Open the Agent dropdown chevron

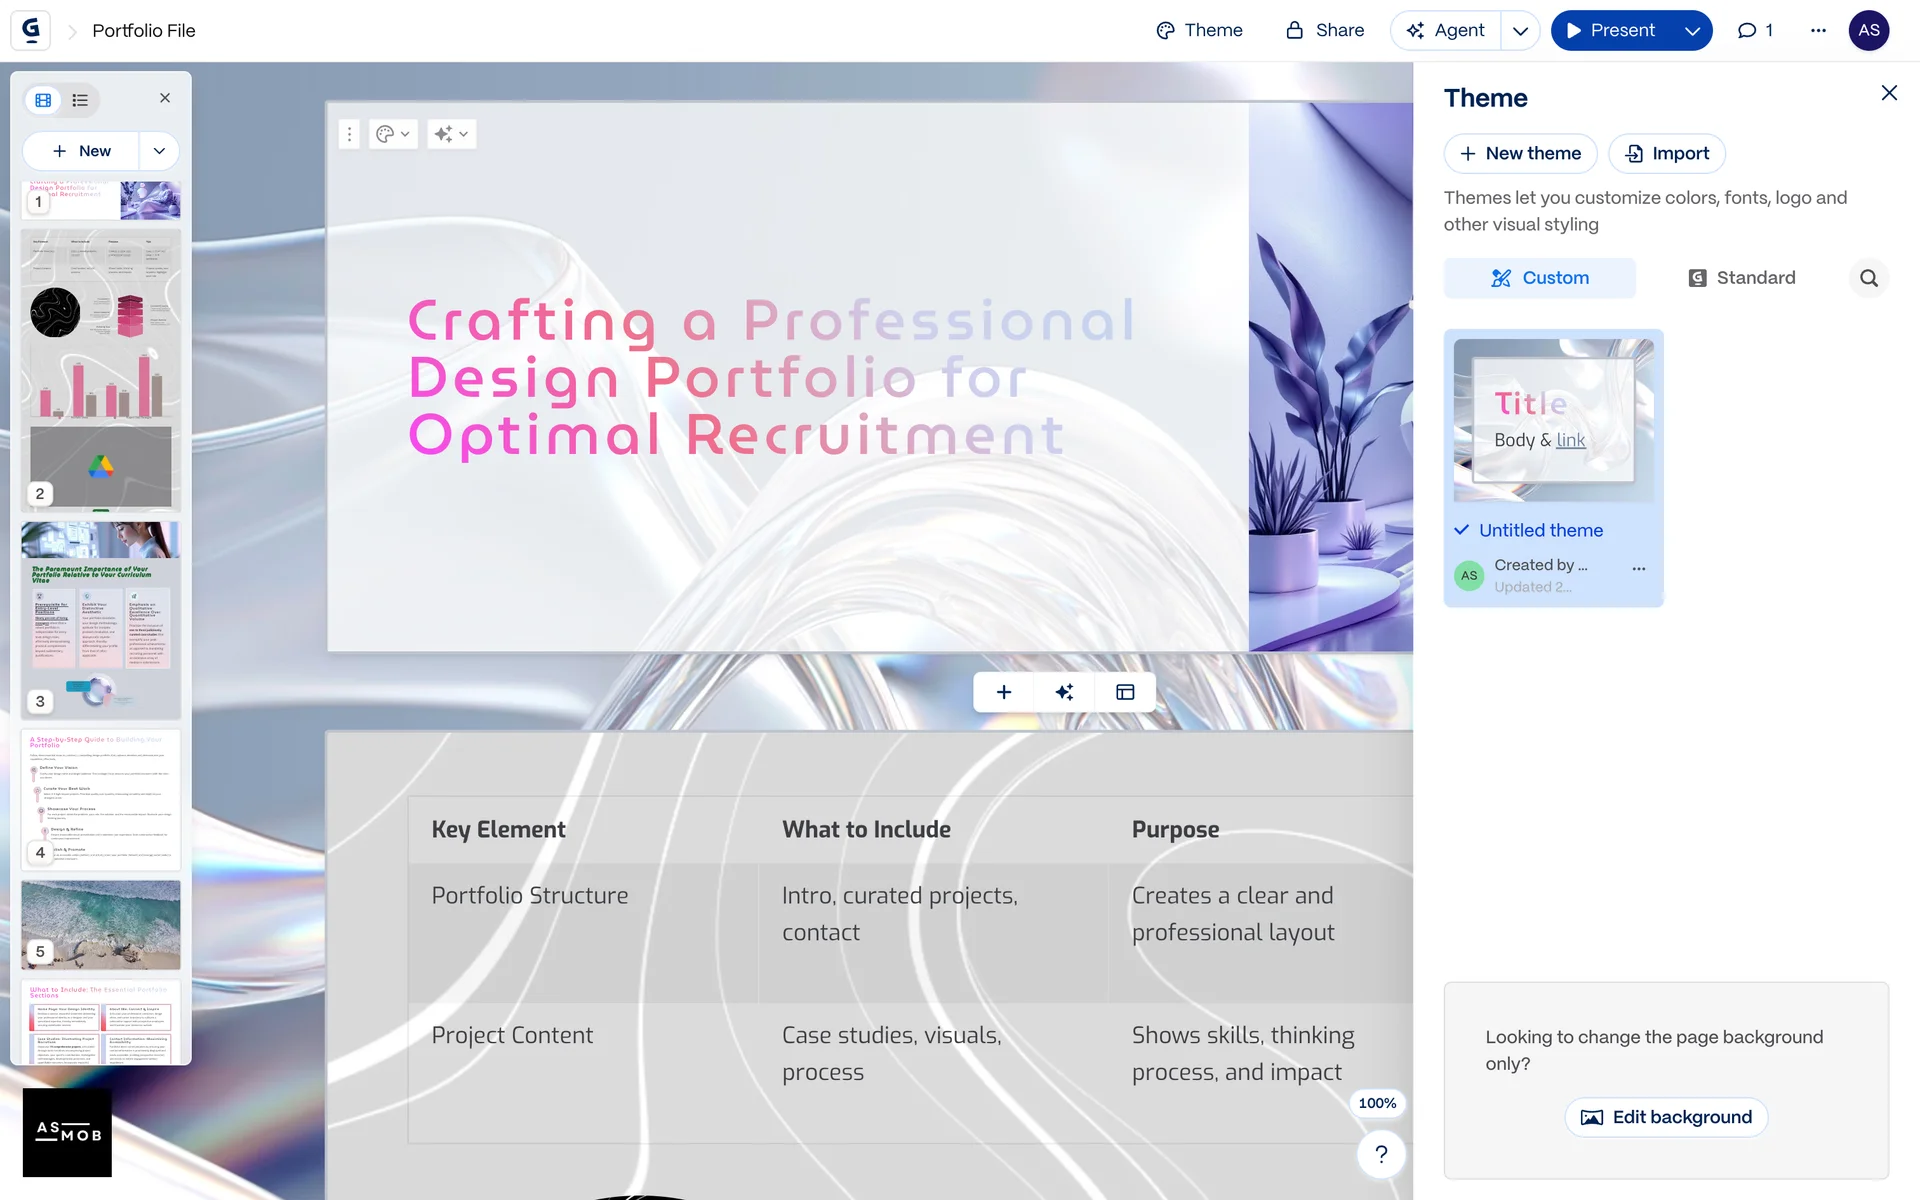tap(1520, 31)
